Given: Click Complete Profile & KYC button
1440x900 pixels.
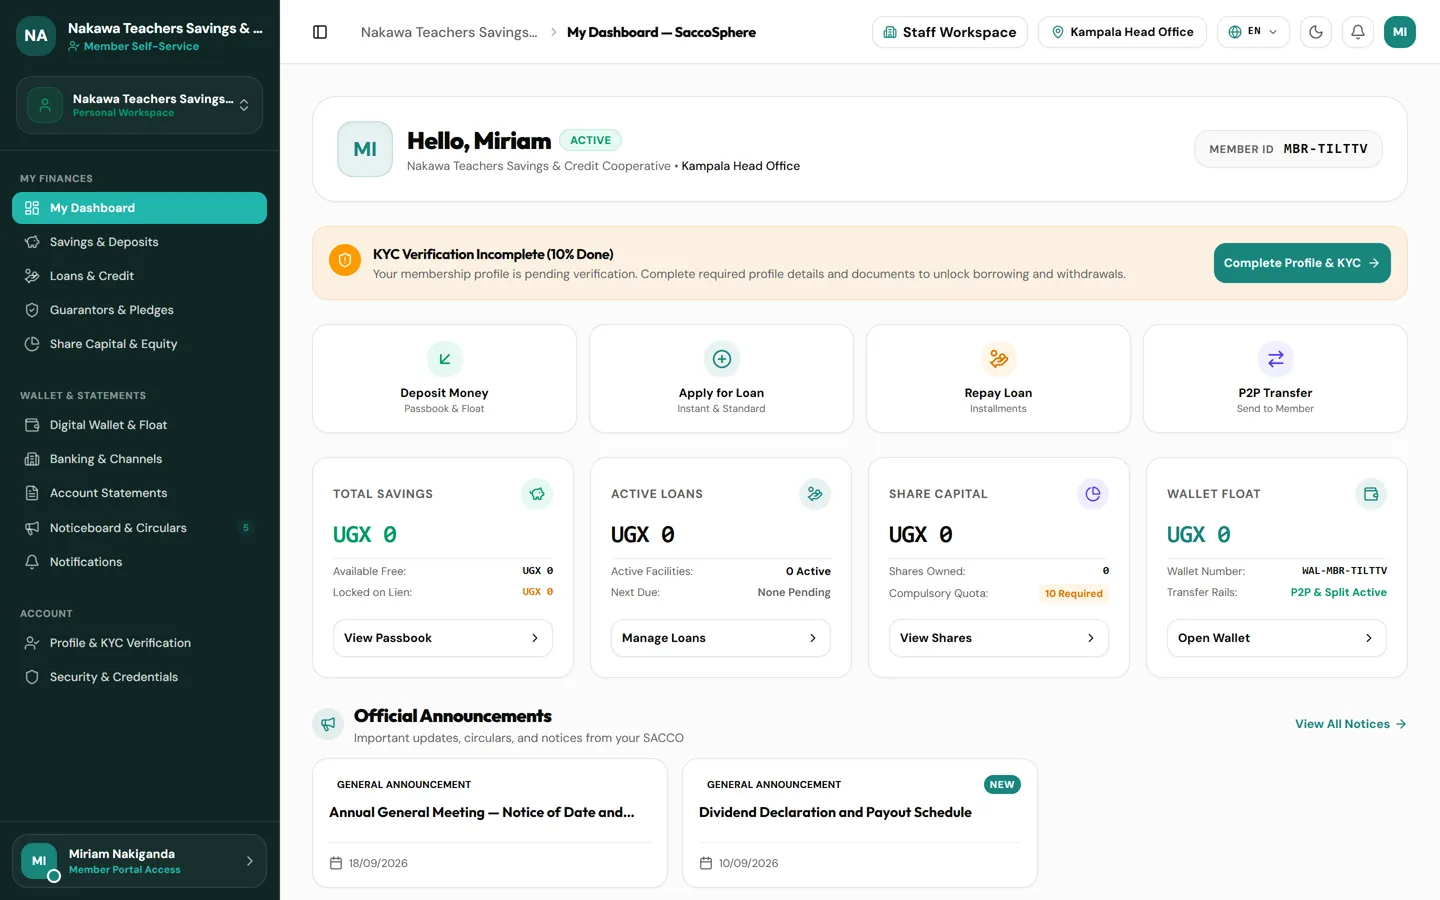Looking at the screenshot, I should point(1302,263).
